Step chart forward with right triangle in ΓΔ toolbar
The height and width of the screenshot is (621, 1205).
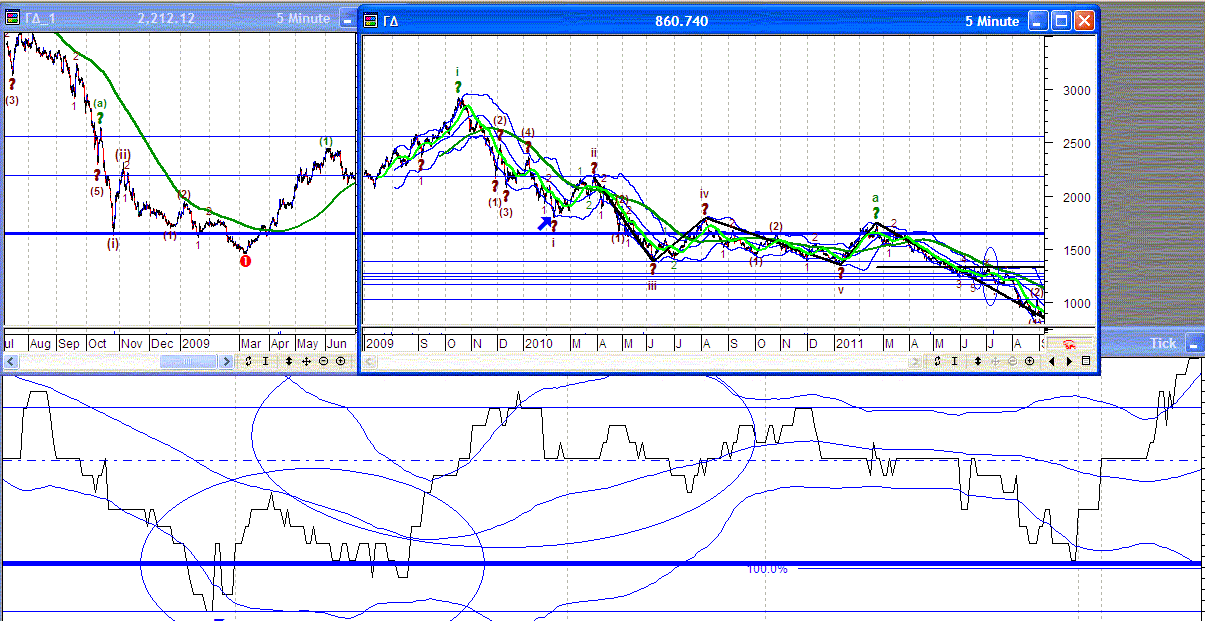(x=1069, y=360)
